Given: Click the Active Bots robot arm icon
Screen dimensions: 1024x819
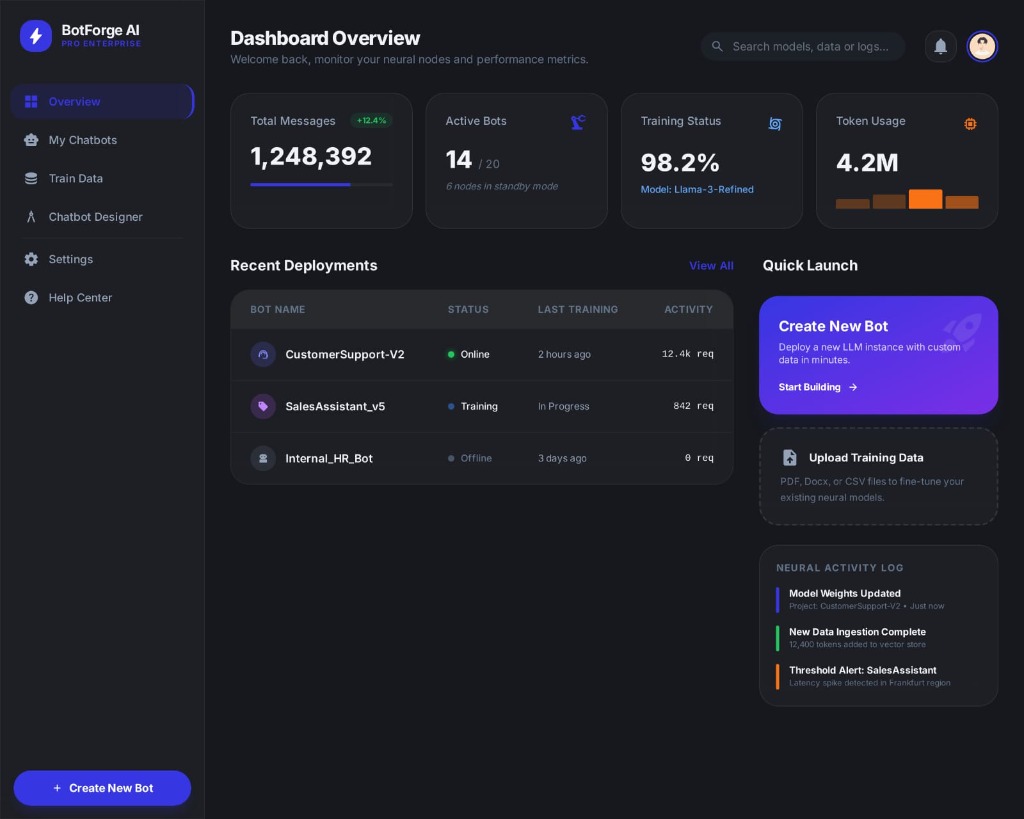Looking at the screenshot, I should click(x=578, y=122).
